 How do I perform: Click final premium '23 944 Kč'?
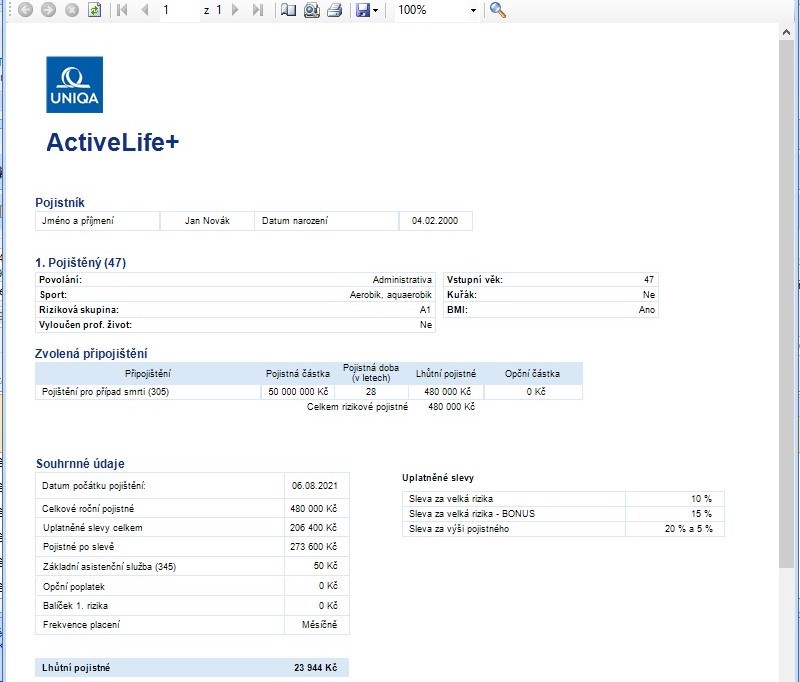(315, 668)
